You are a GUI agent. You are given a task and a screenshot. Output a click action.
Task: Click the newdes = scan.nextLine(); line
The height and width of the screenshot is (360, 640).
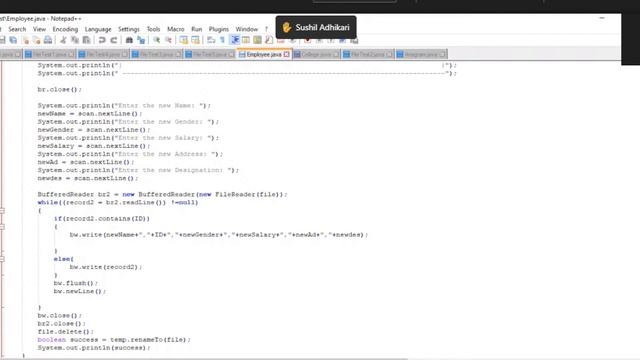(88, 178)
